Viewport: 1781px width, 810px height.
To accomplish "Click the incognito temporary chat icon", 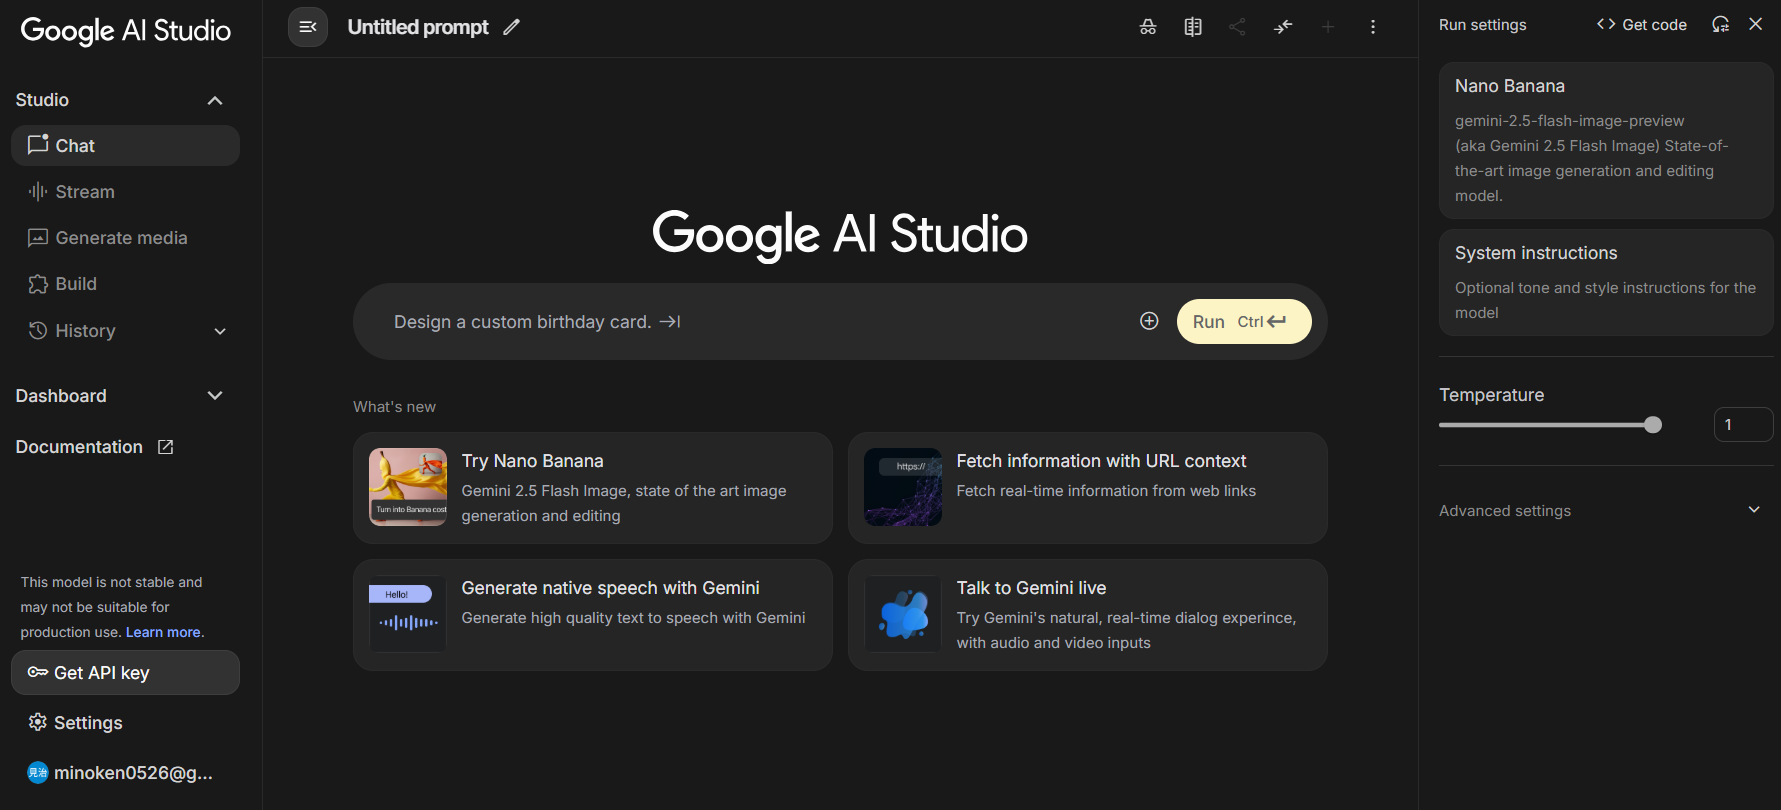I will pos(1148,27).
